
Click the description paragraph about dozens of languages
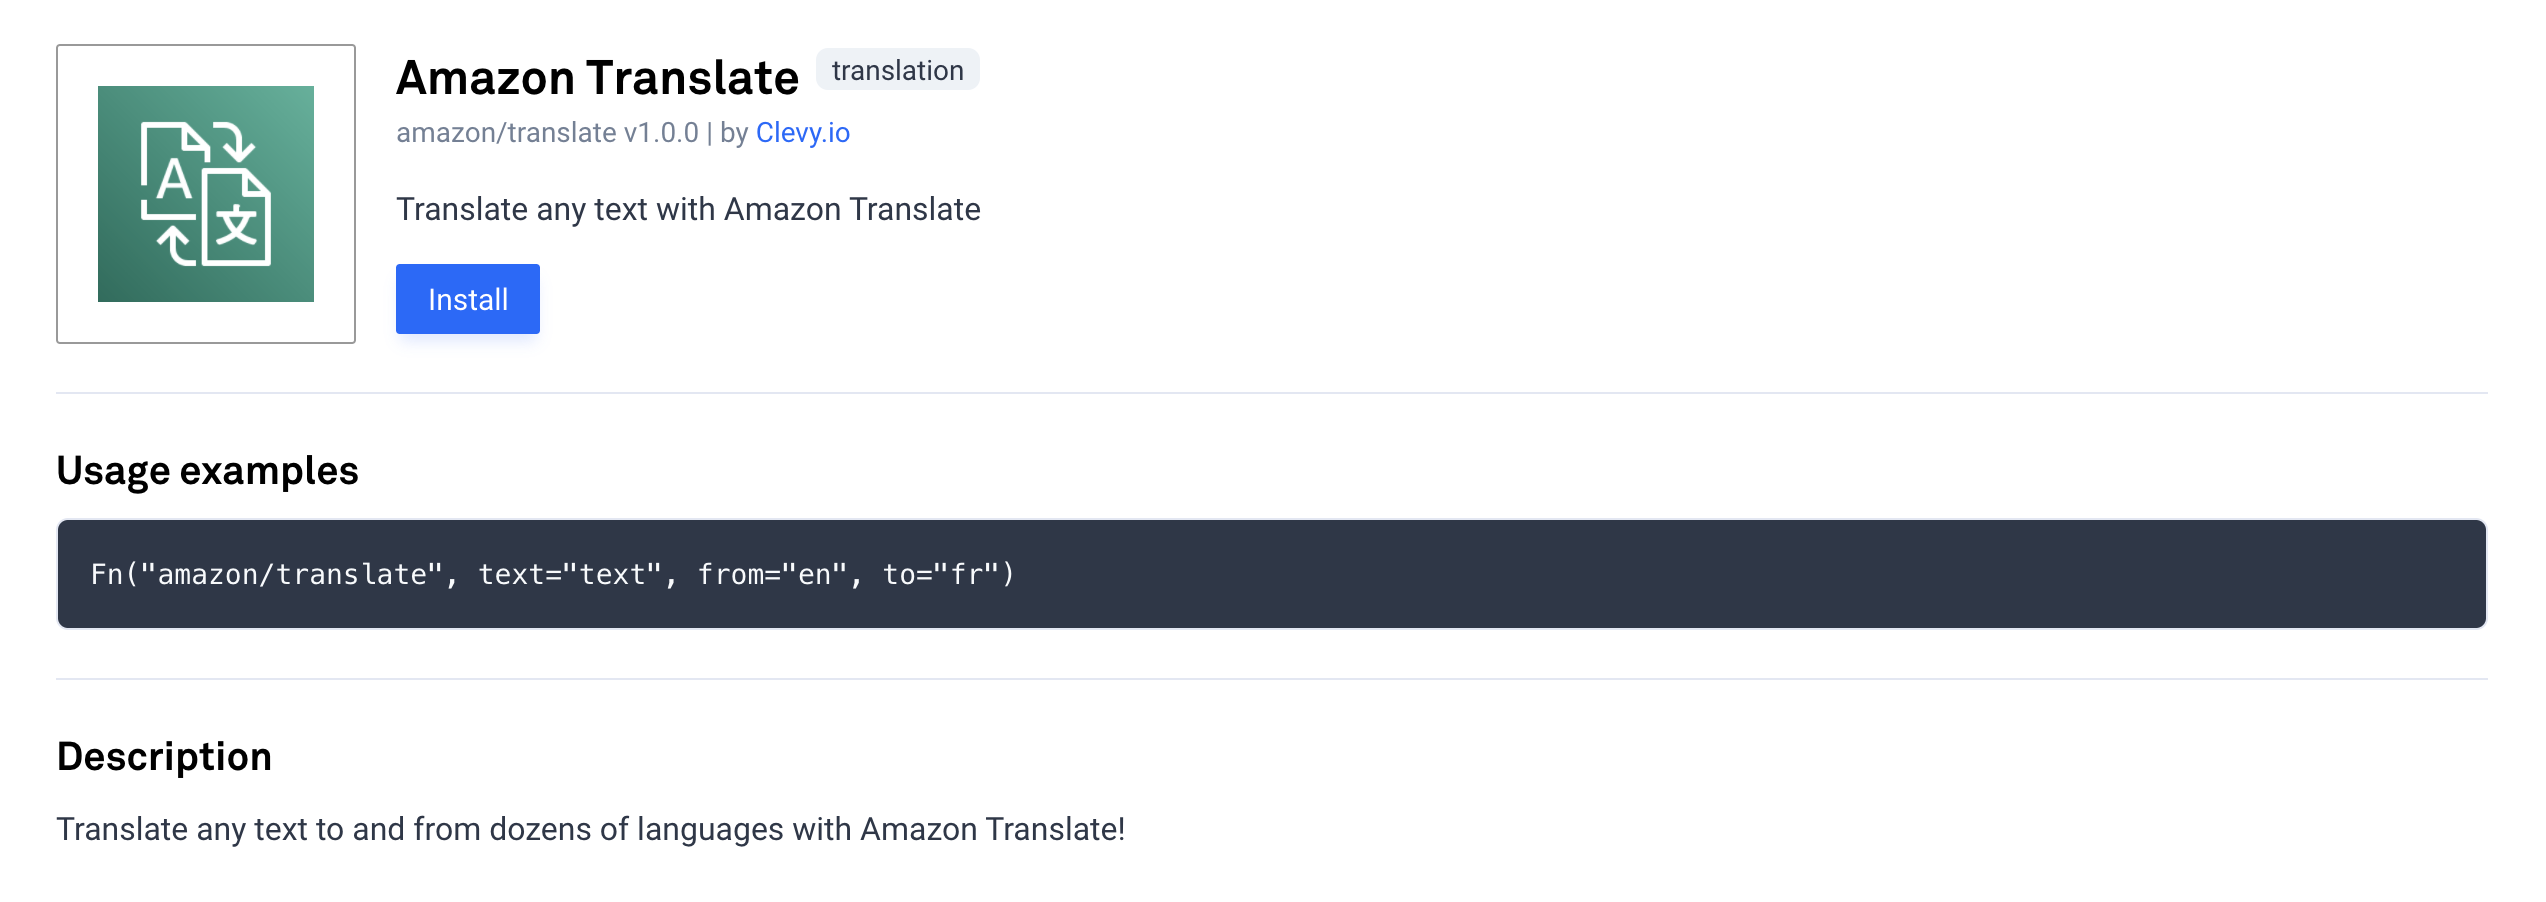tap(590, 829)
